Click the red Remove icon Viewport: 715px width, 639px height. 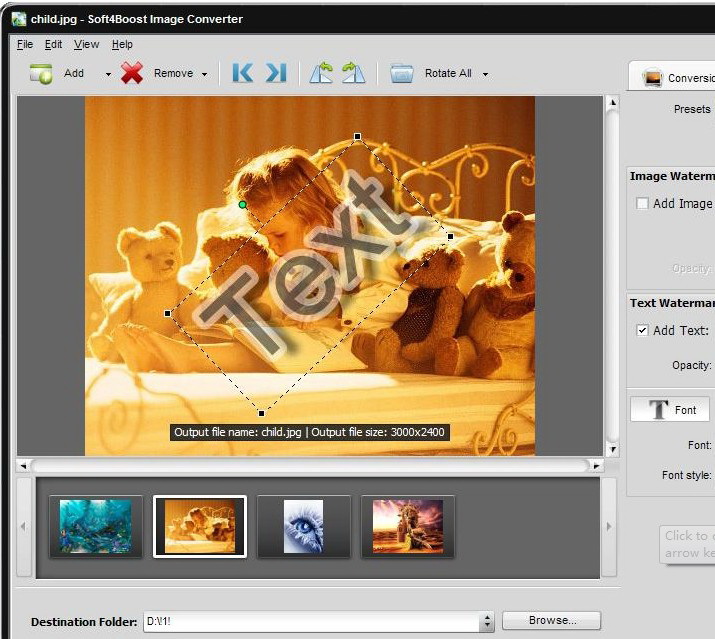tap(132, 73)
